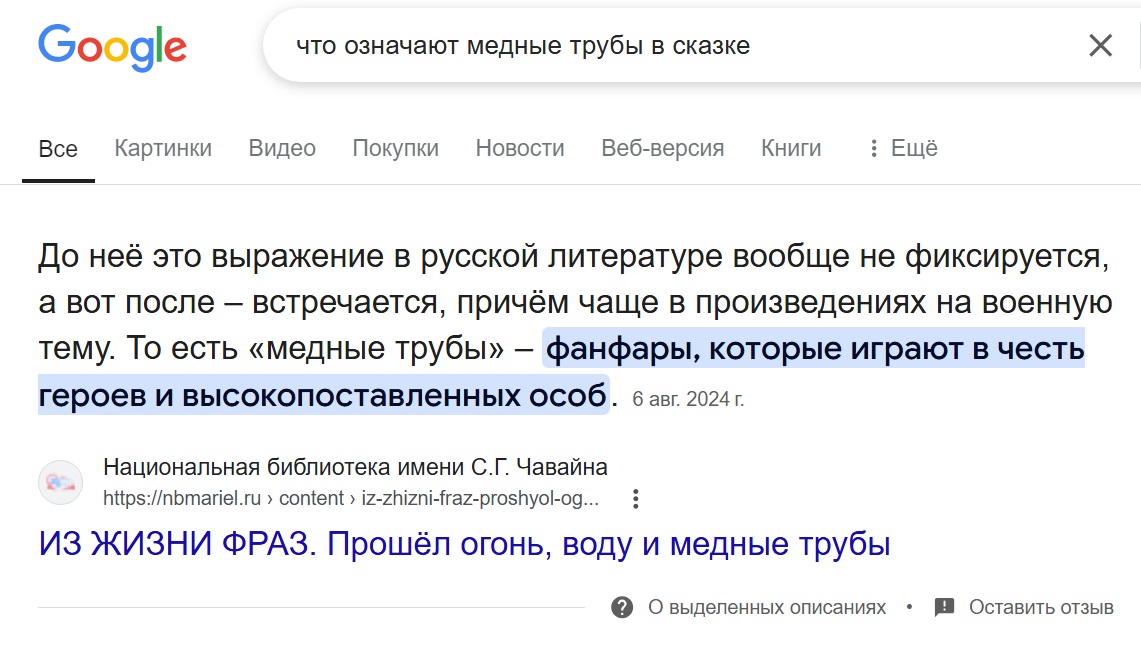
Task: Select the Все tab
Action: pyautogui.click(x=58, y=149)
